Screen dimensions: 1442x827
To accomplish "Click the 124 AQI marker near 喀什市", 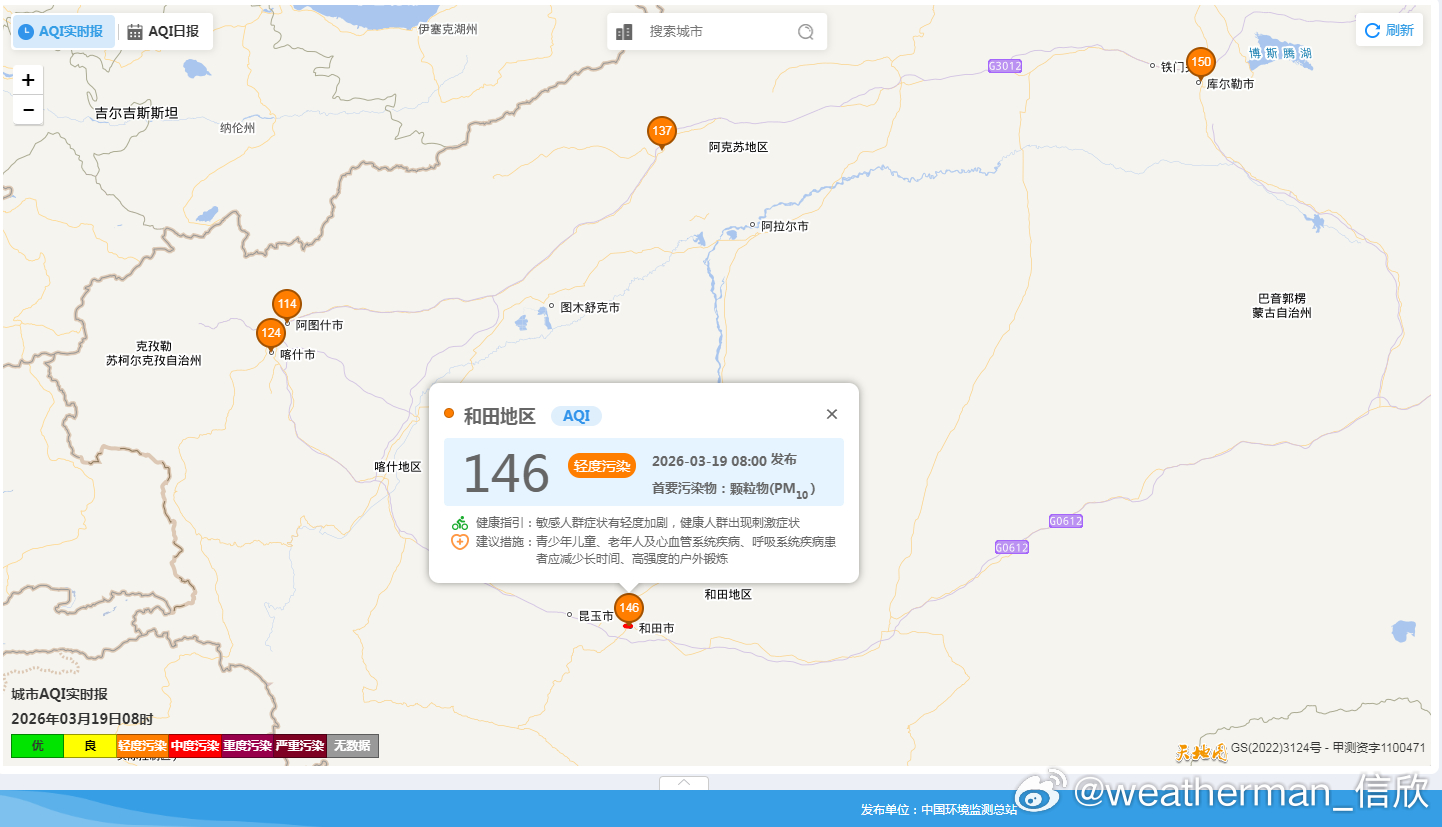I will 270,332.
